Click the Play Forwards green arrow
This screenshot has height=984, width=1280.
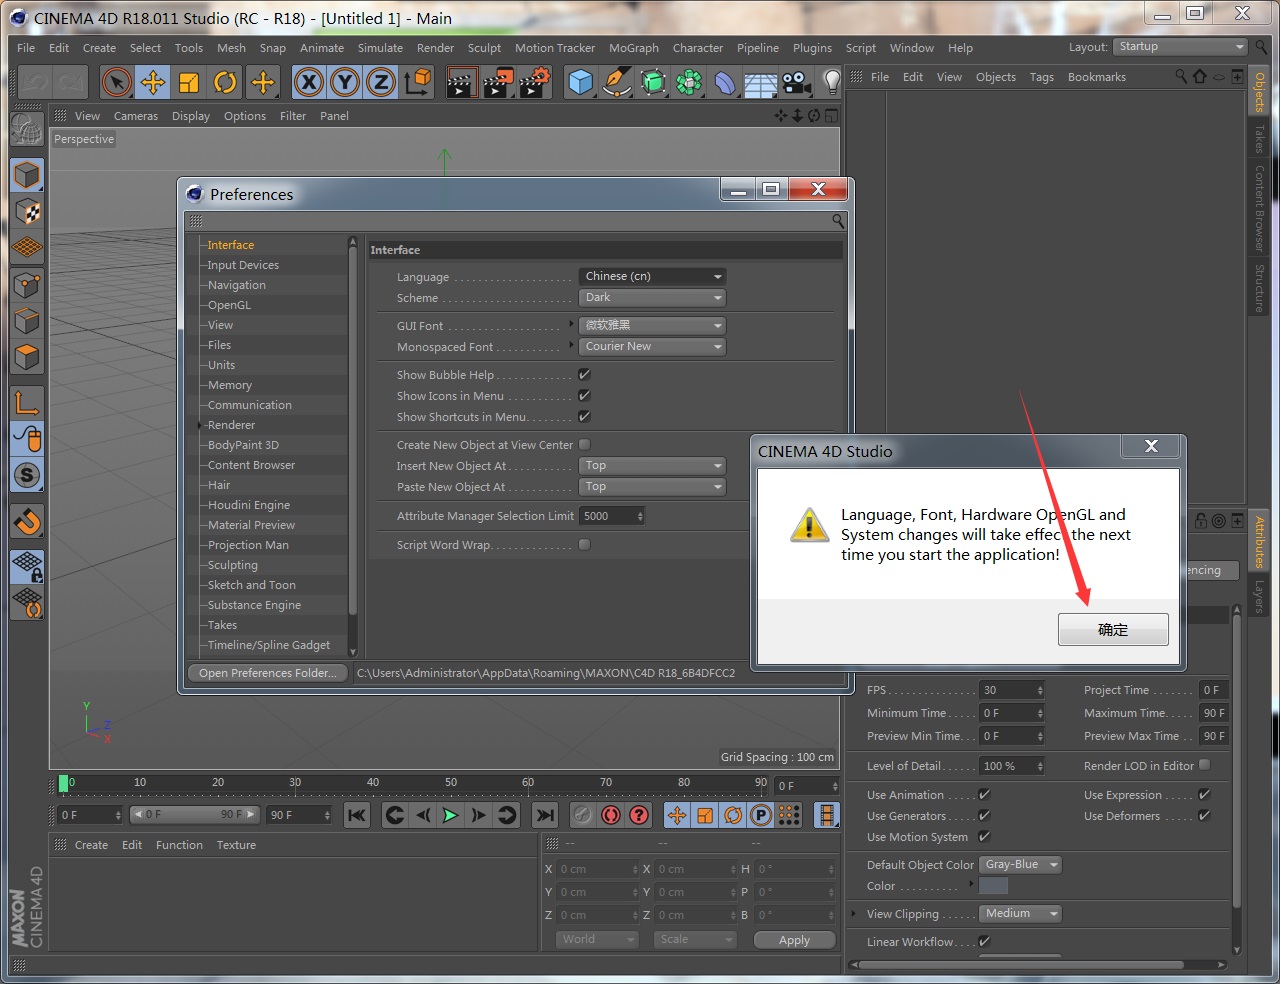pos(451,815)
